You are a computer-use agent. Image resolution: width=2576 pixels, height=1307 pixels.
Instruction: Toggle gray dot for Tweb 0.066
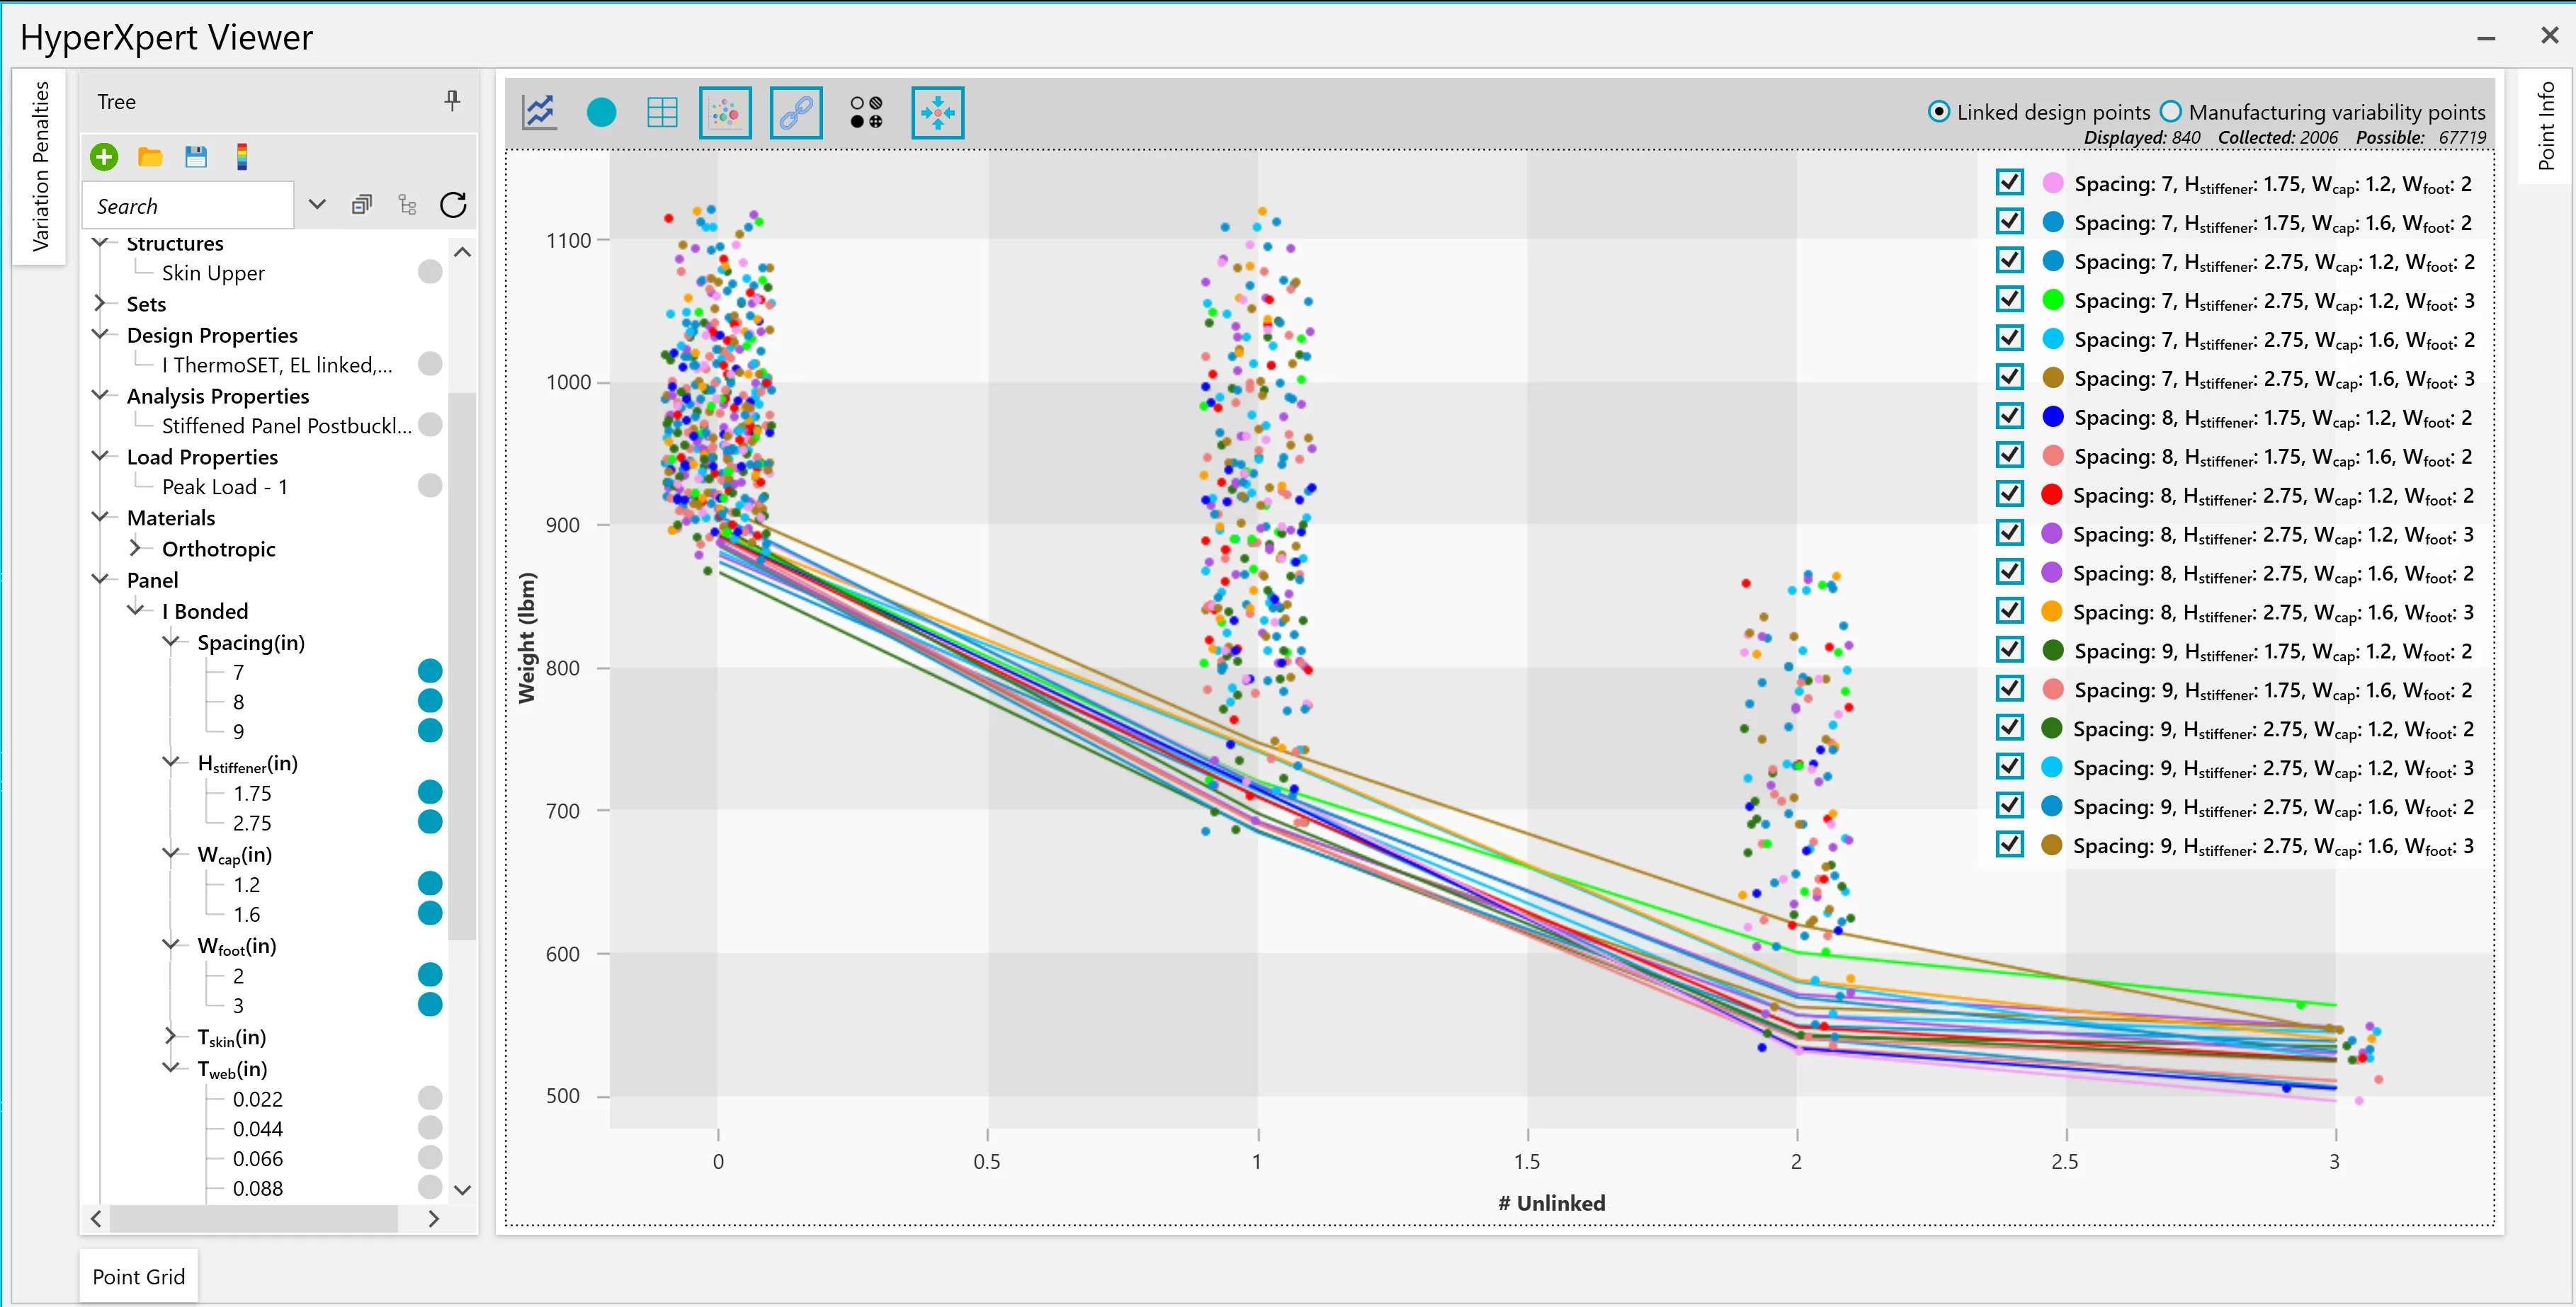click(x=430, y=1158)
